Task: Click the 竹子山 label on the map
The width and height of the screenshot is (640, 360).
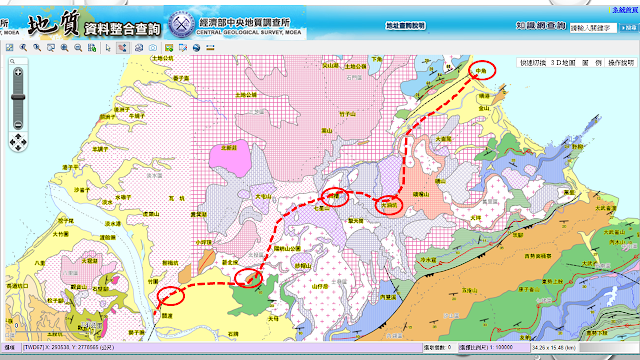Action: [x=347, y=114]
